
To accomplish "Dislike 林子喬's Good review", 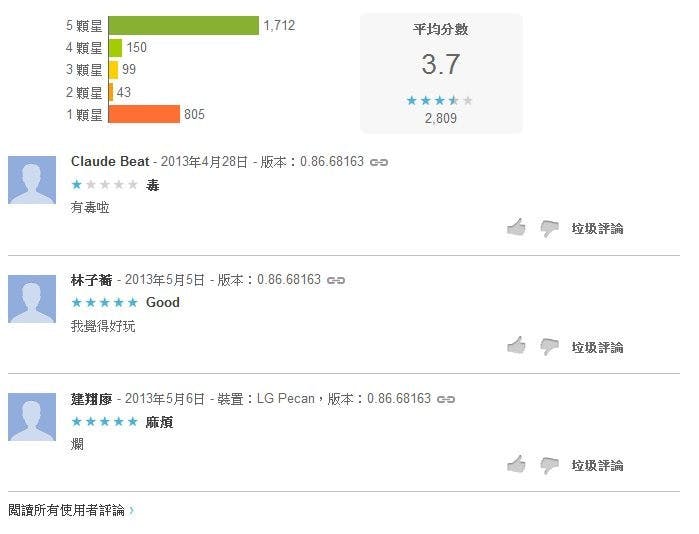I will [x=549, y=346].
